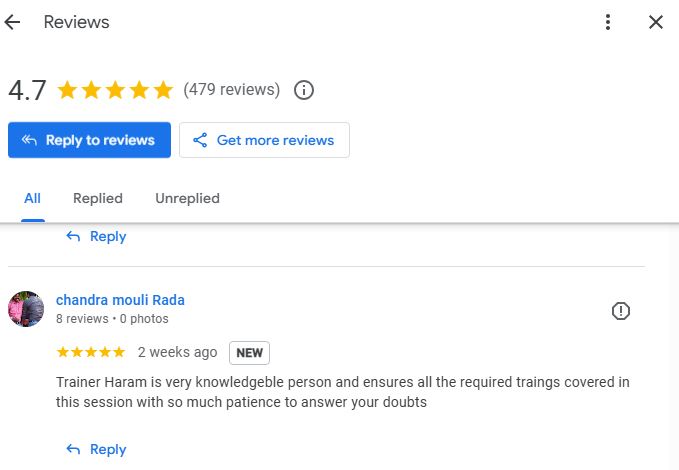Switch to the Replied tab

pyautogui.click(x=98, y=198)
